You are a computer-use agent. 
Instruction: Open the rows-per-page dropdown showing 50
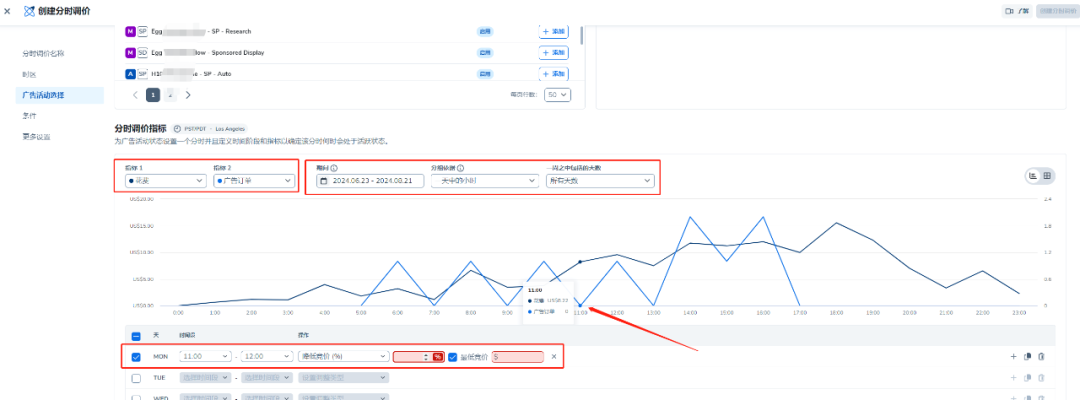coord(557,95)
